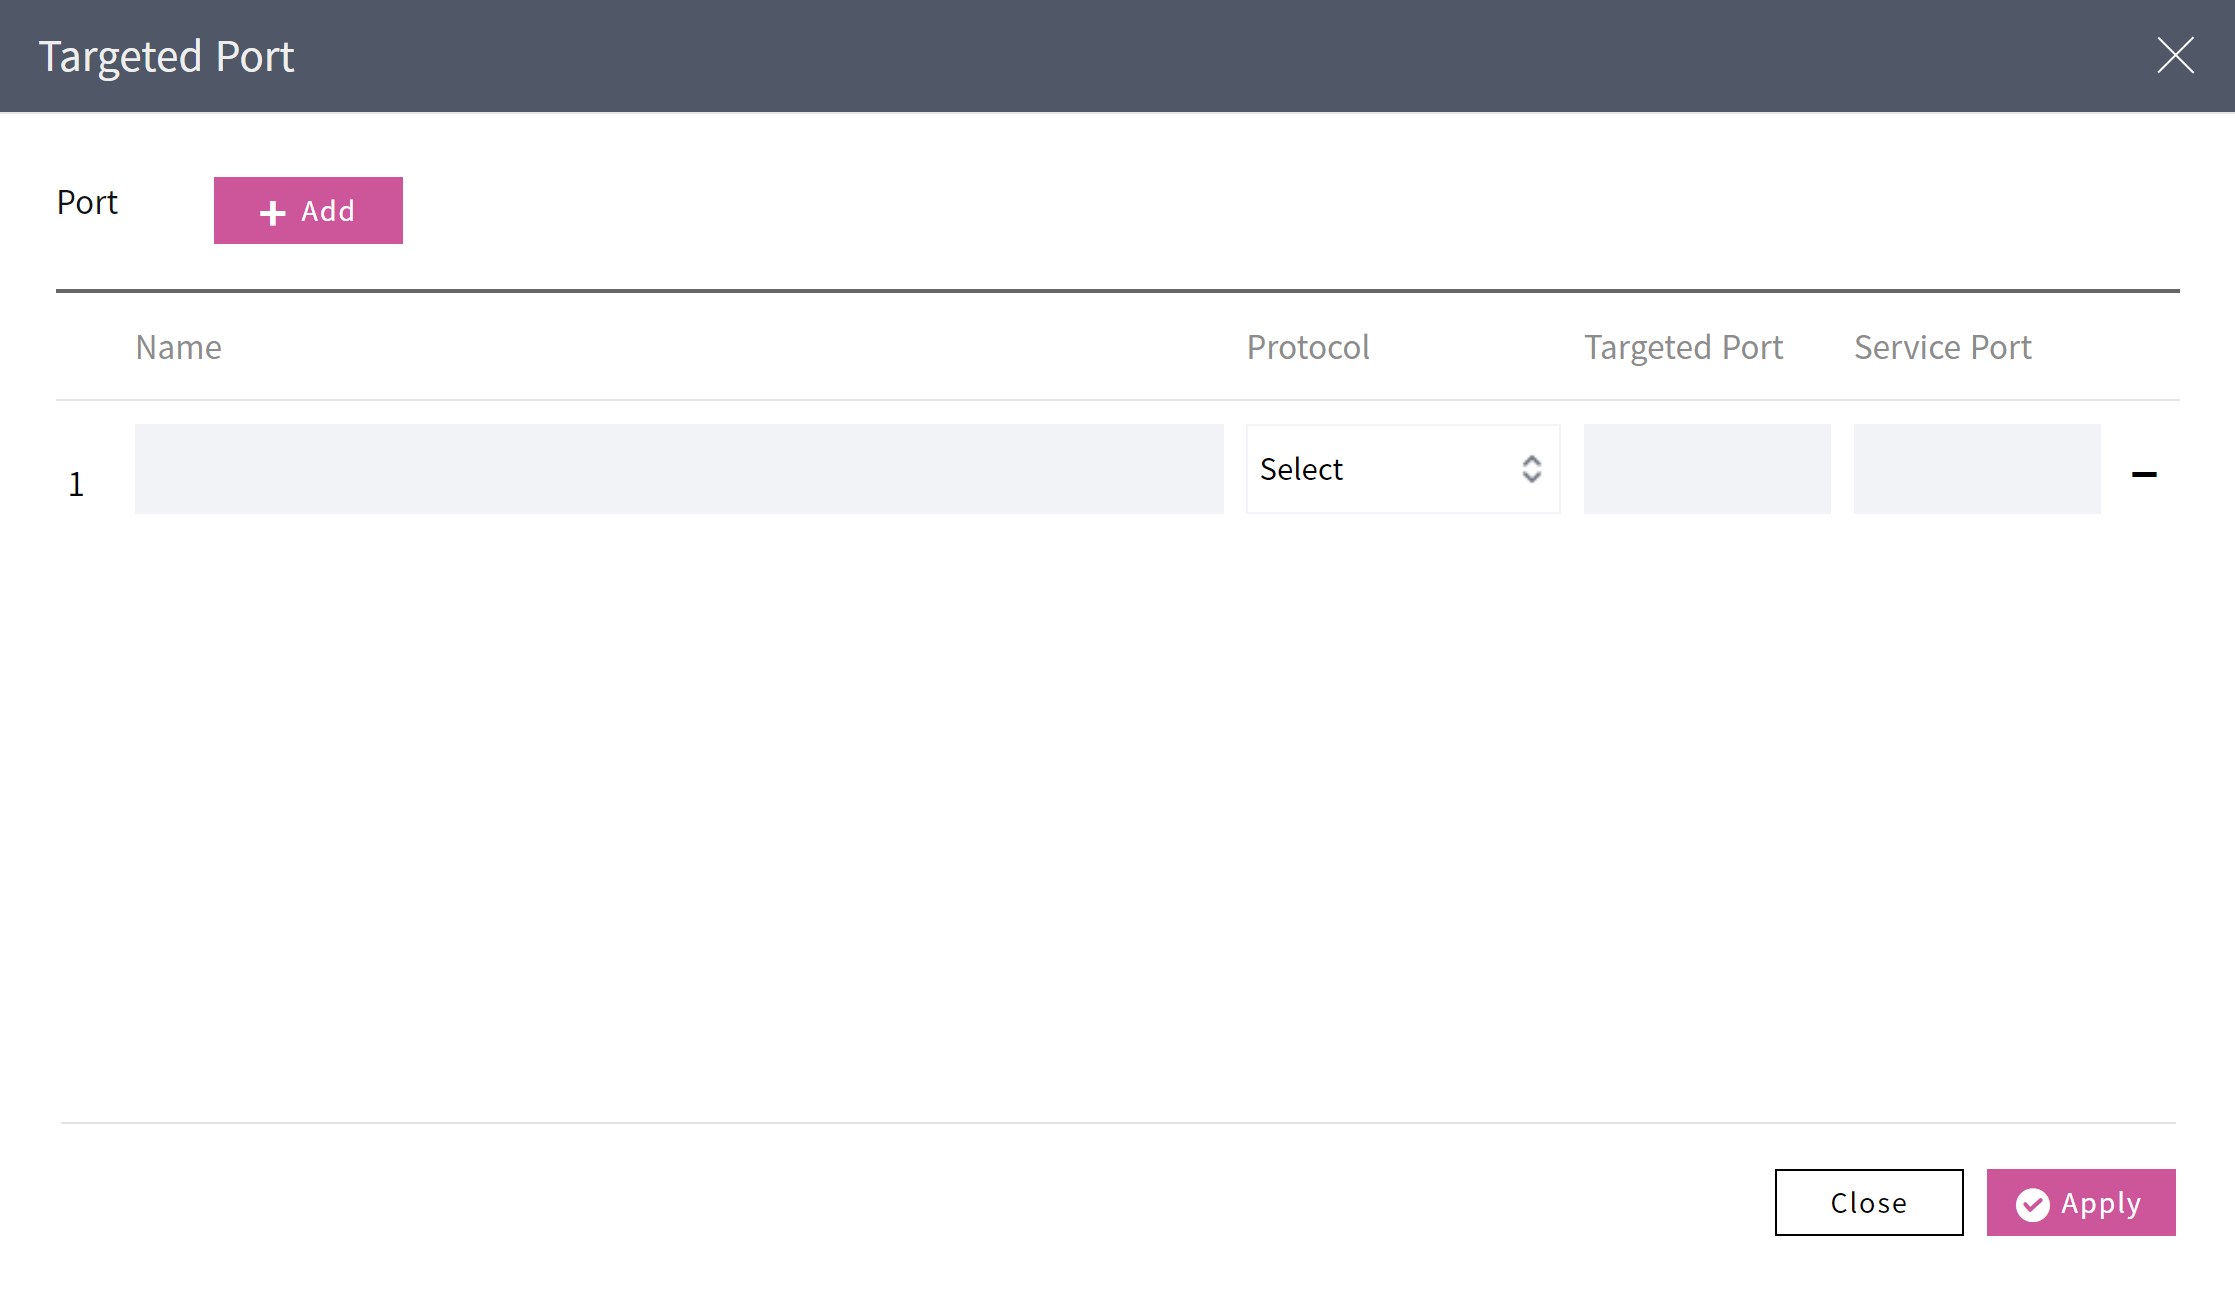The width and height of the screenshot is (2235, 1297).
Task: Close dialog with the X icon
Action: point(2175,56)
